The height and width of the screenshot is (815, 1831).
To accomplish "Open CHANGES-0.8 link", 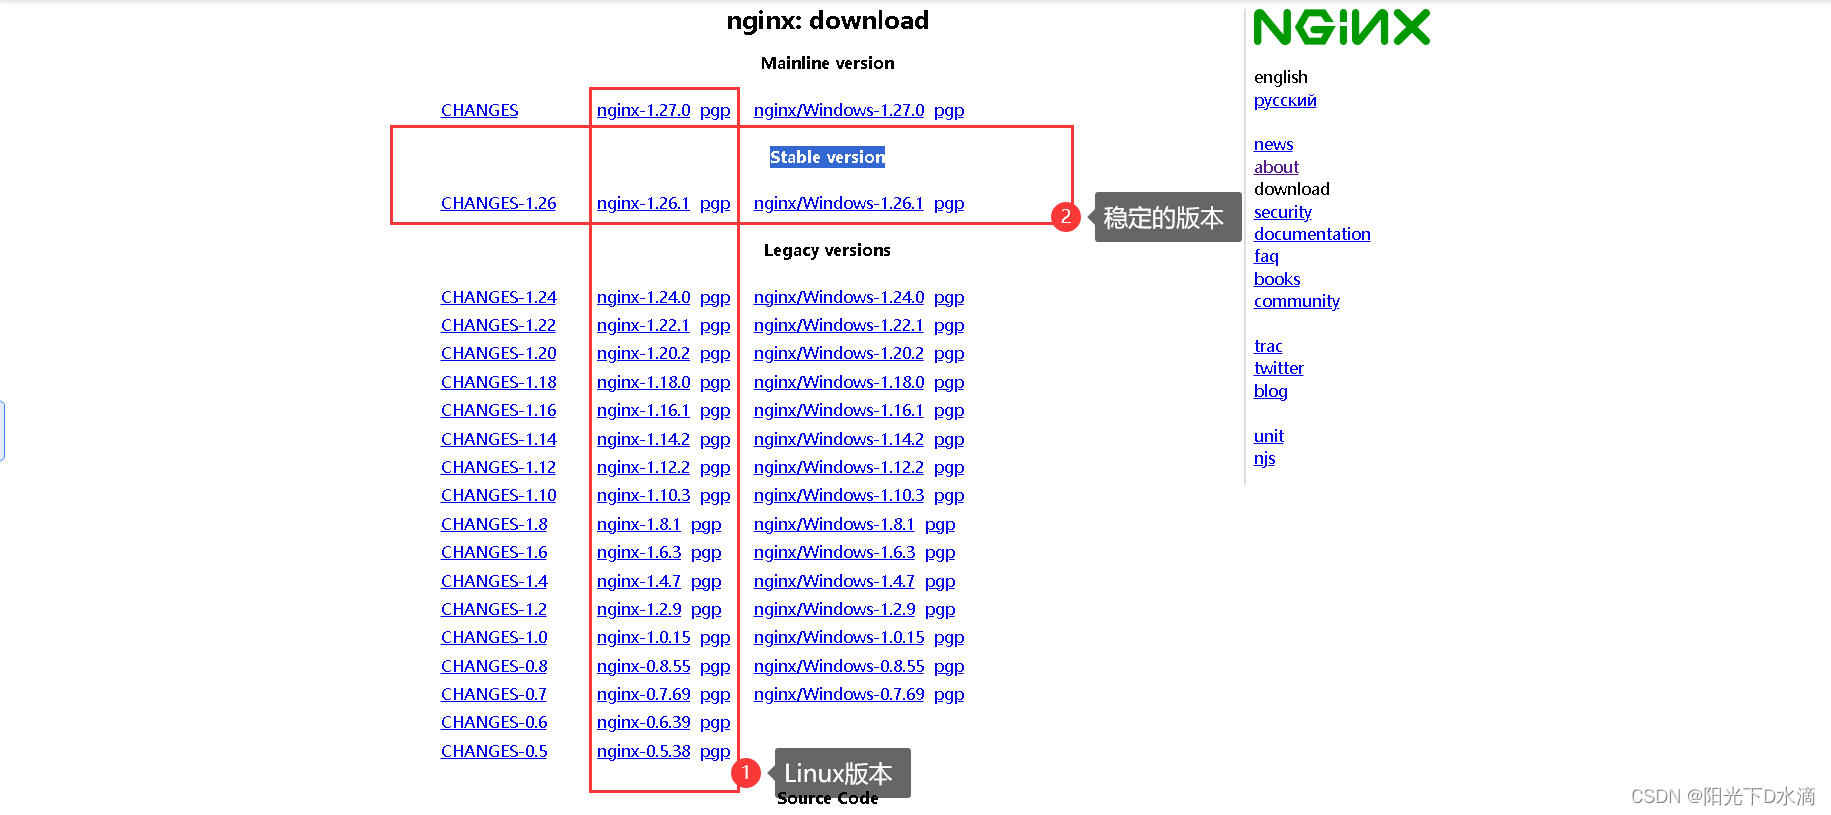I will 494,666.
